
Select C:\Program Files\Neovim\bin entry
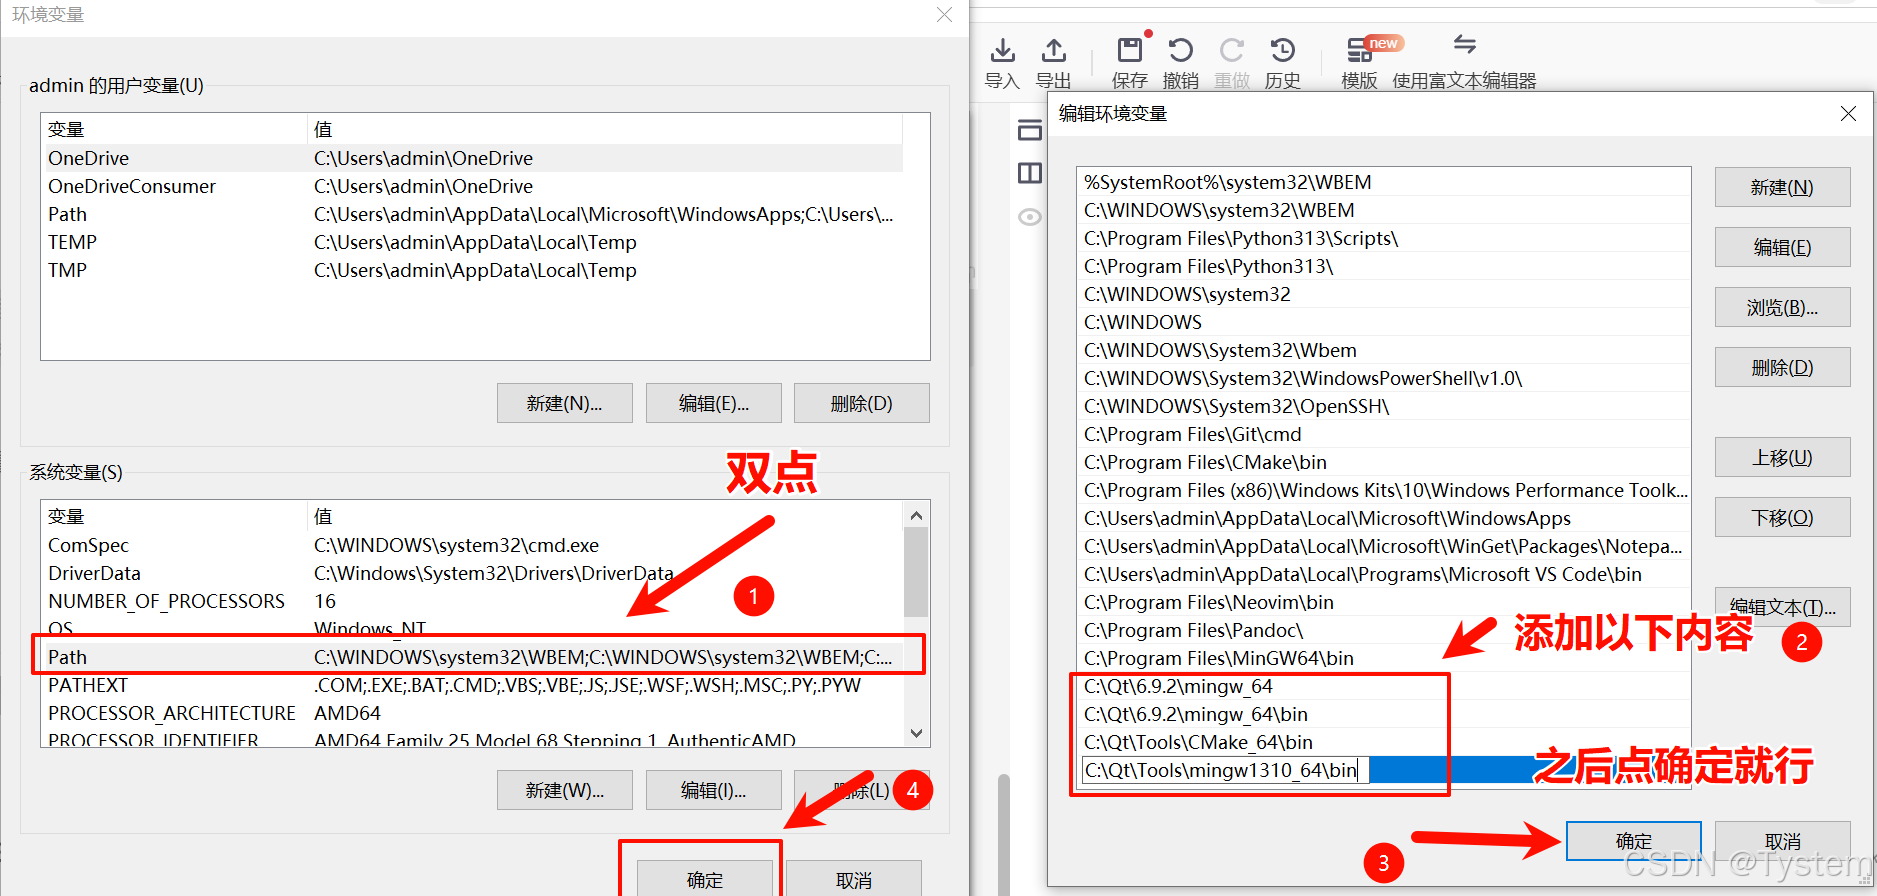(1384, 602)
